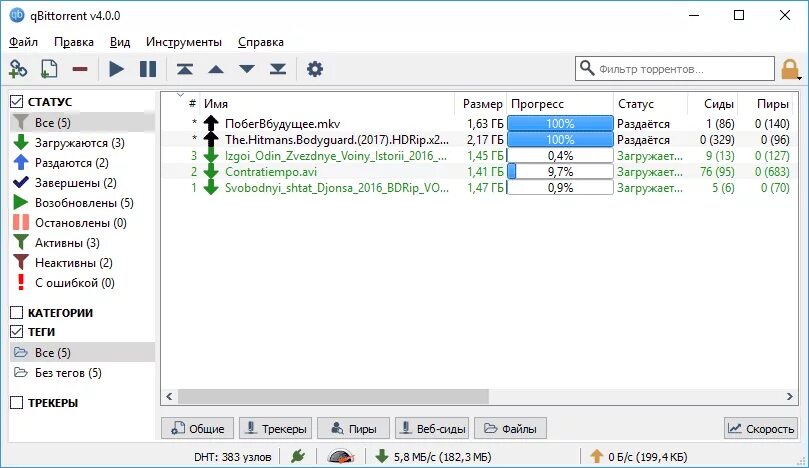Toggle the КАТЕГОРИИ section checkbox
The image size is (809, 468).
[17, 313]
